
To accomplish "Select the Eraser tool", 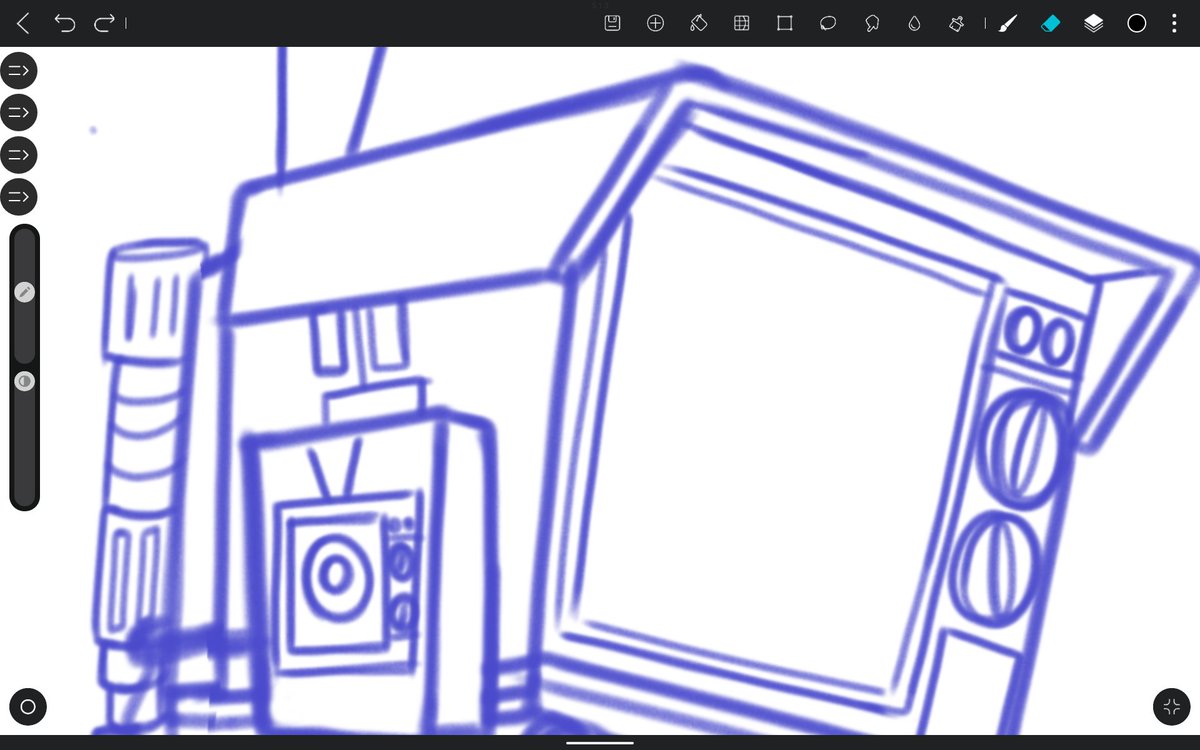I will pos(1050,22).
